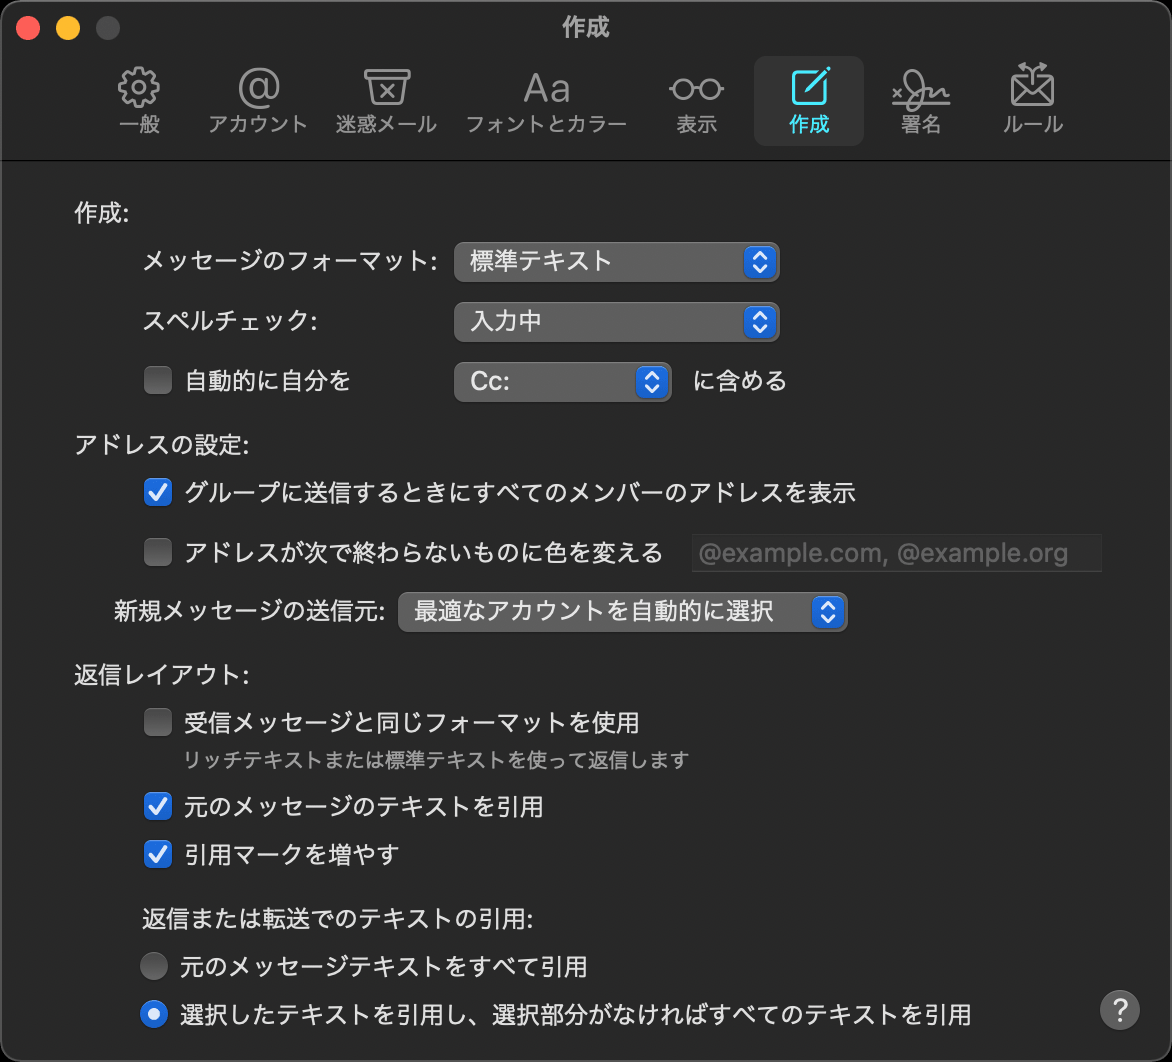Expand メッセージのフォーマット dropdown showing 標準テキスト
The width and height of the screenshot is (1172, 1062).
tap(616, 262)
